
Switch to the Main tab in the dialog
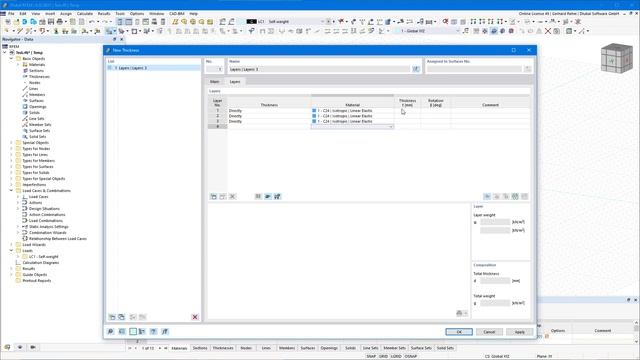pyautogui.click(x=214, y=82)
